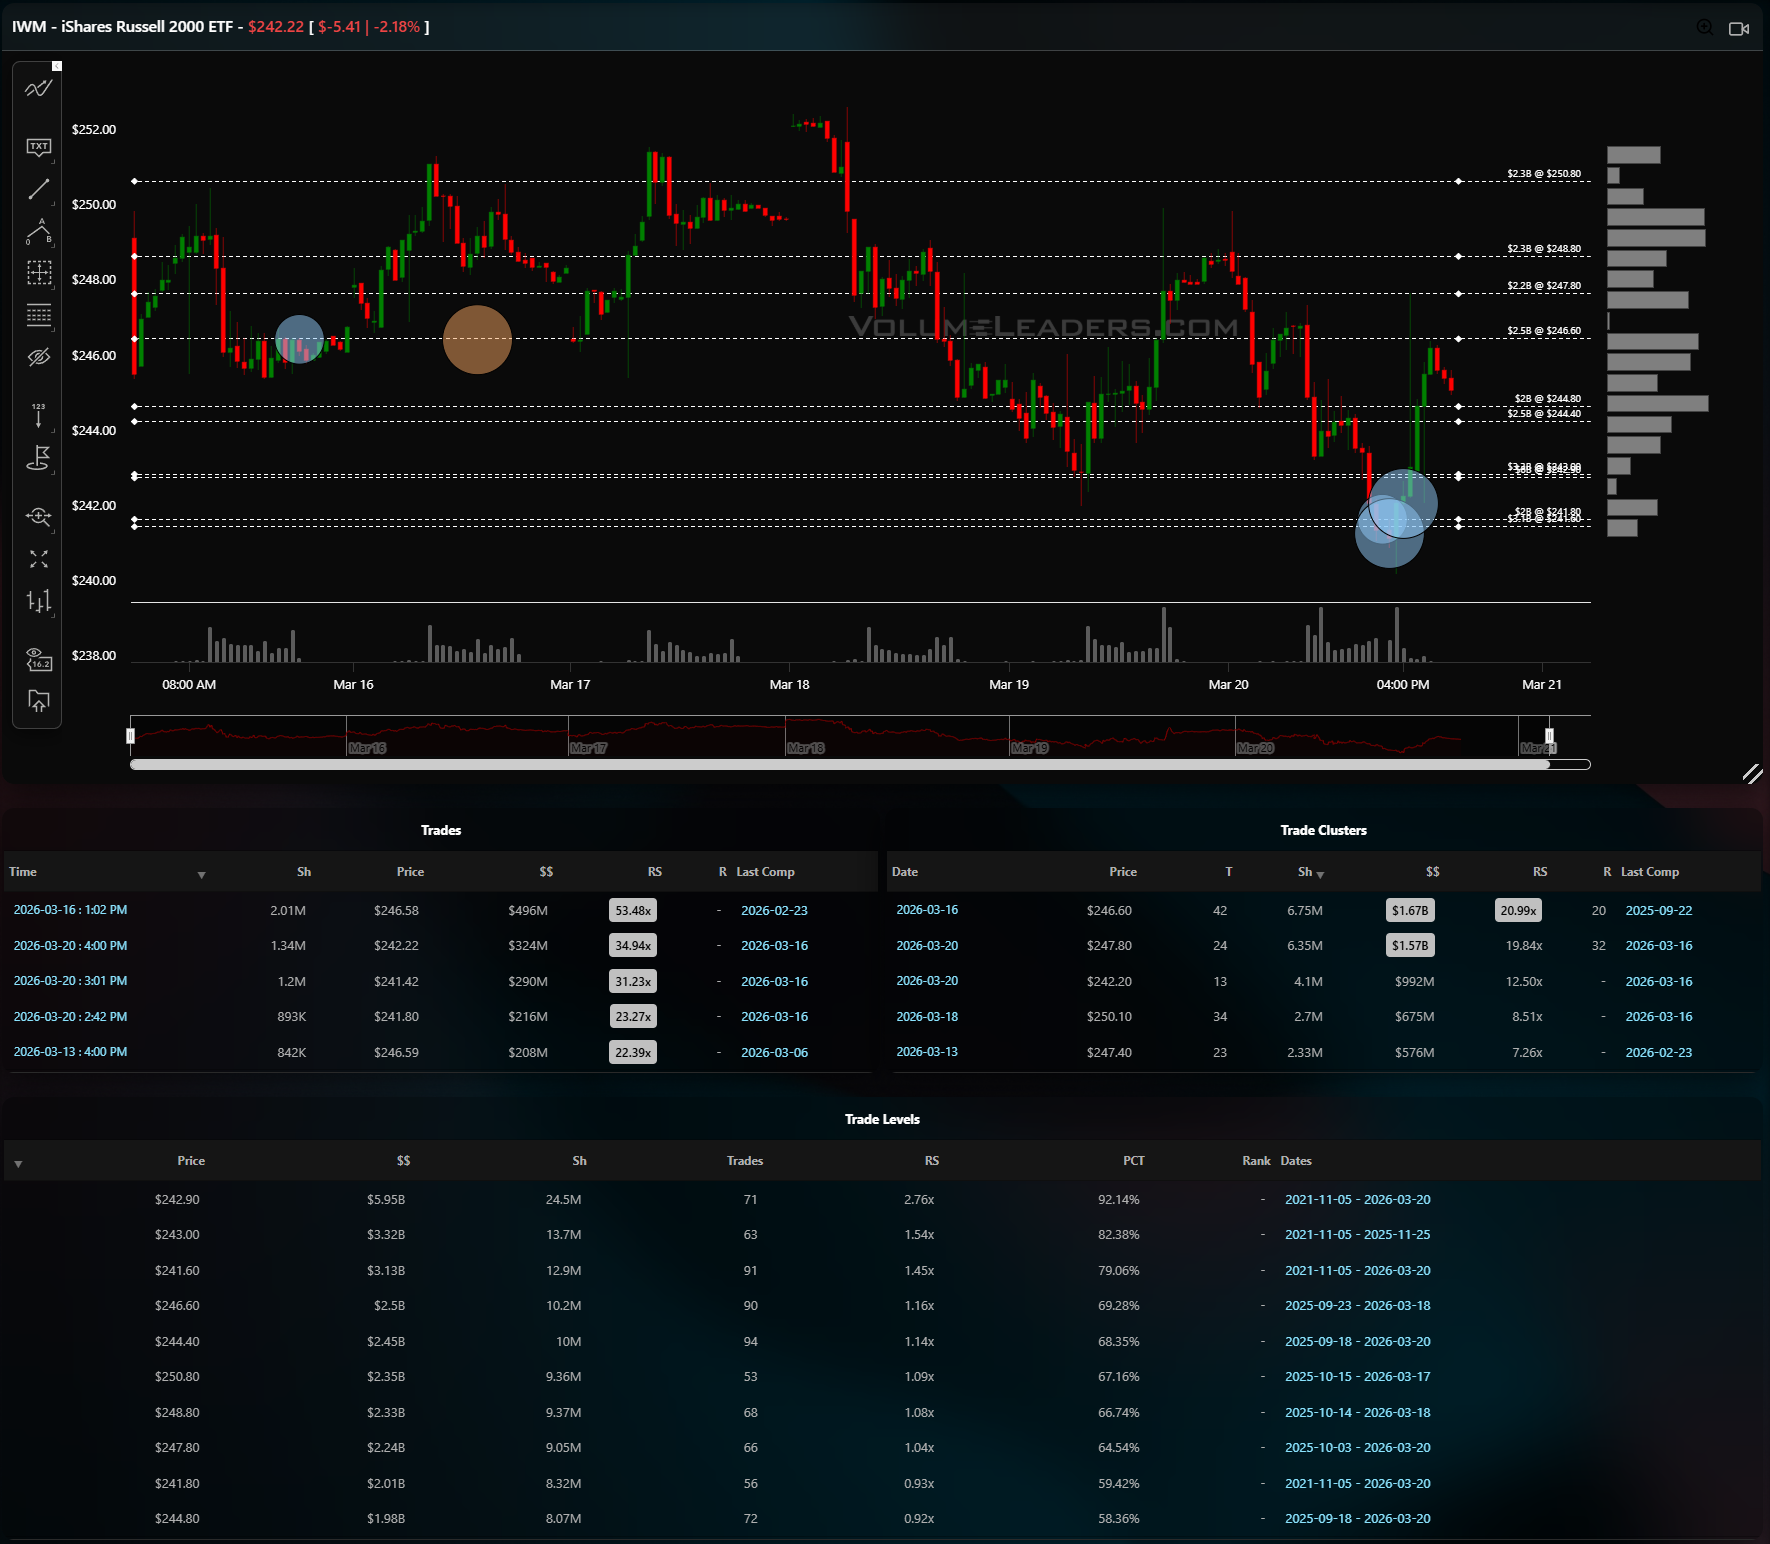
Task: Open cluster Last Comp 2025-09-22 link
Action: click(1659, 911)
